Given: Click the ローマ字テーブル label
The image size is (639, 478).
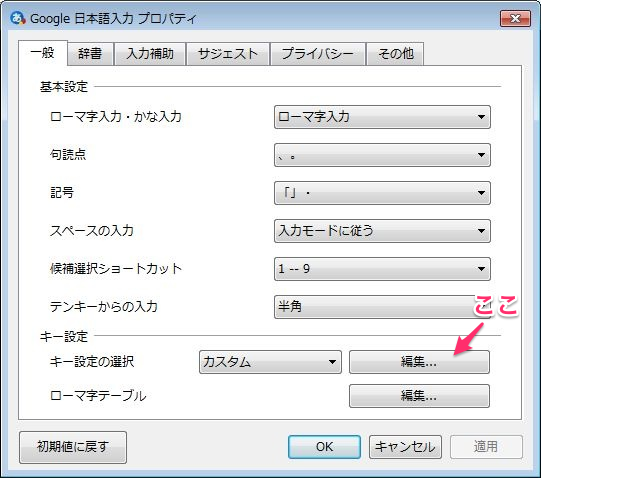Looking at the screenshot, I should click(98, 396).
